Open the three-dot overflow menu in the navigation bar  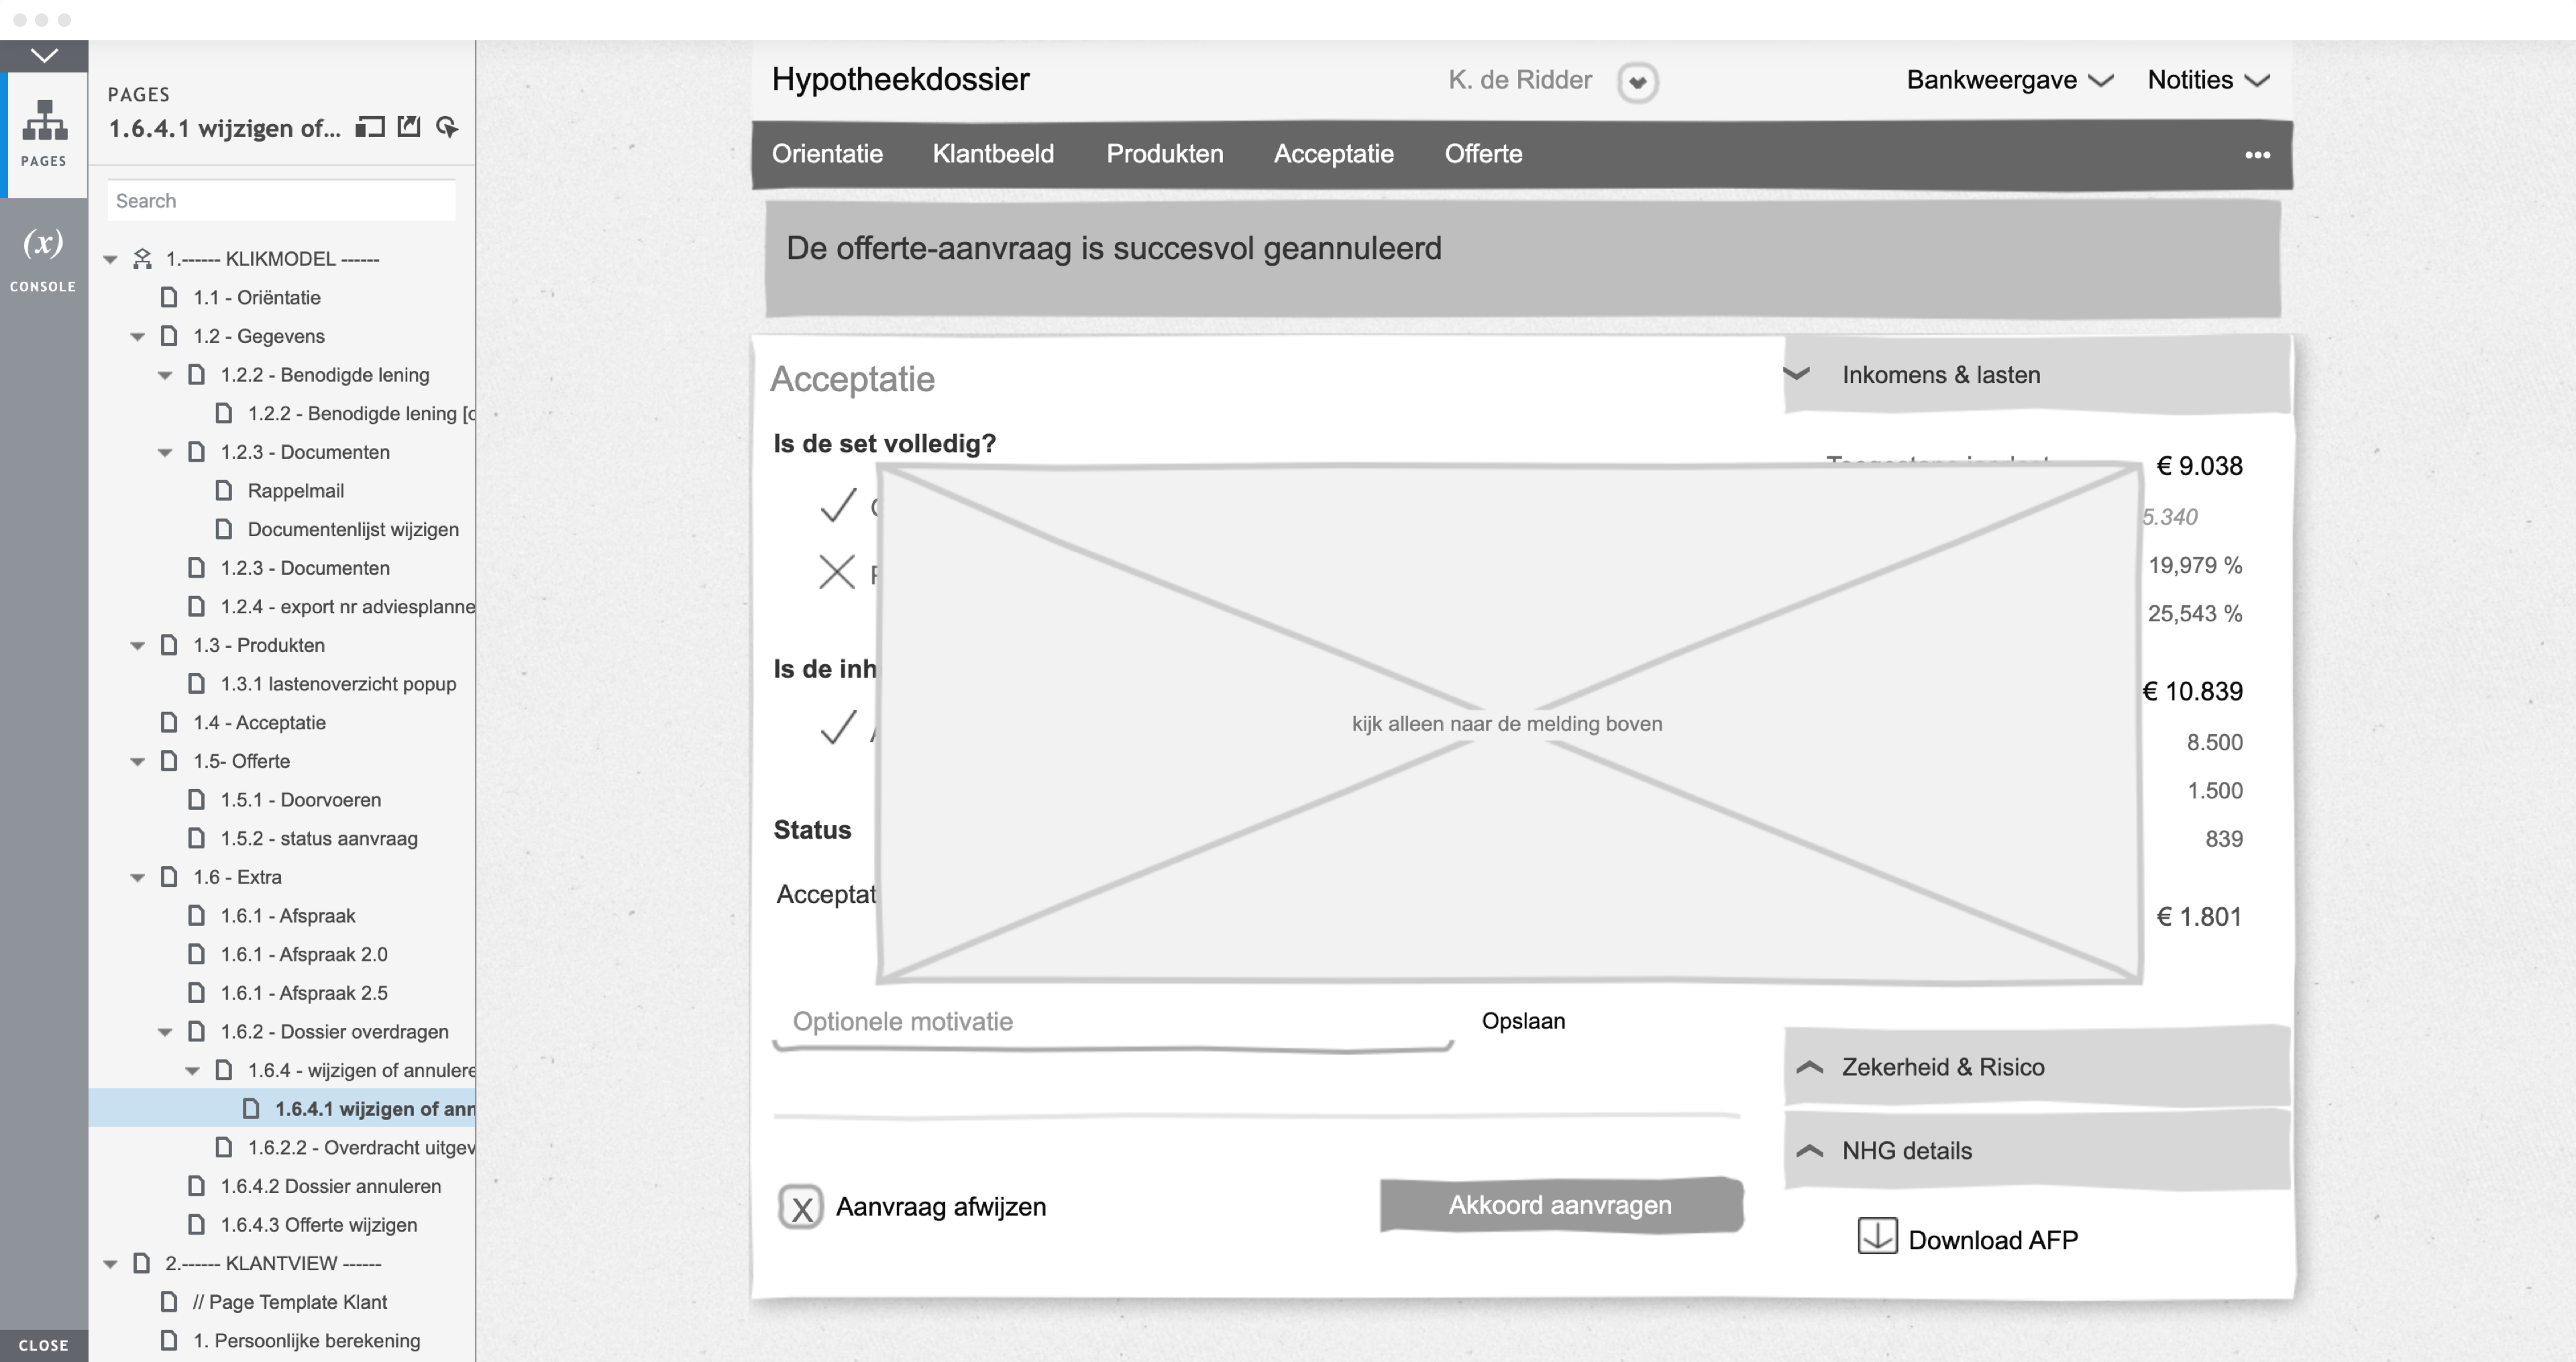click(2257, 155)
